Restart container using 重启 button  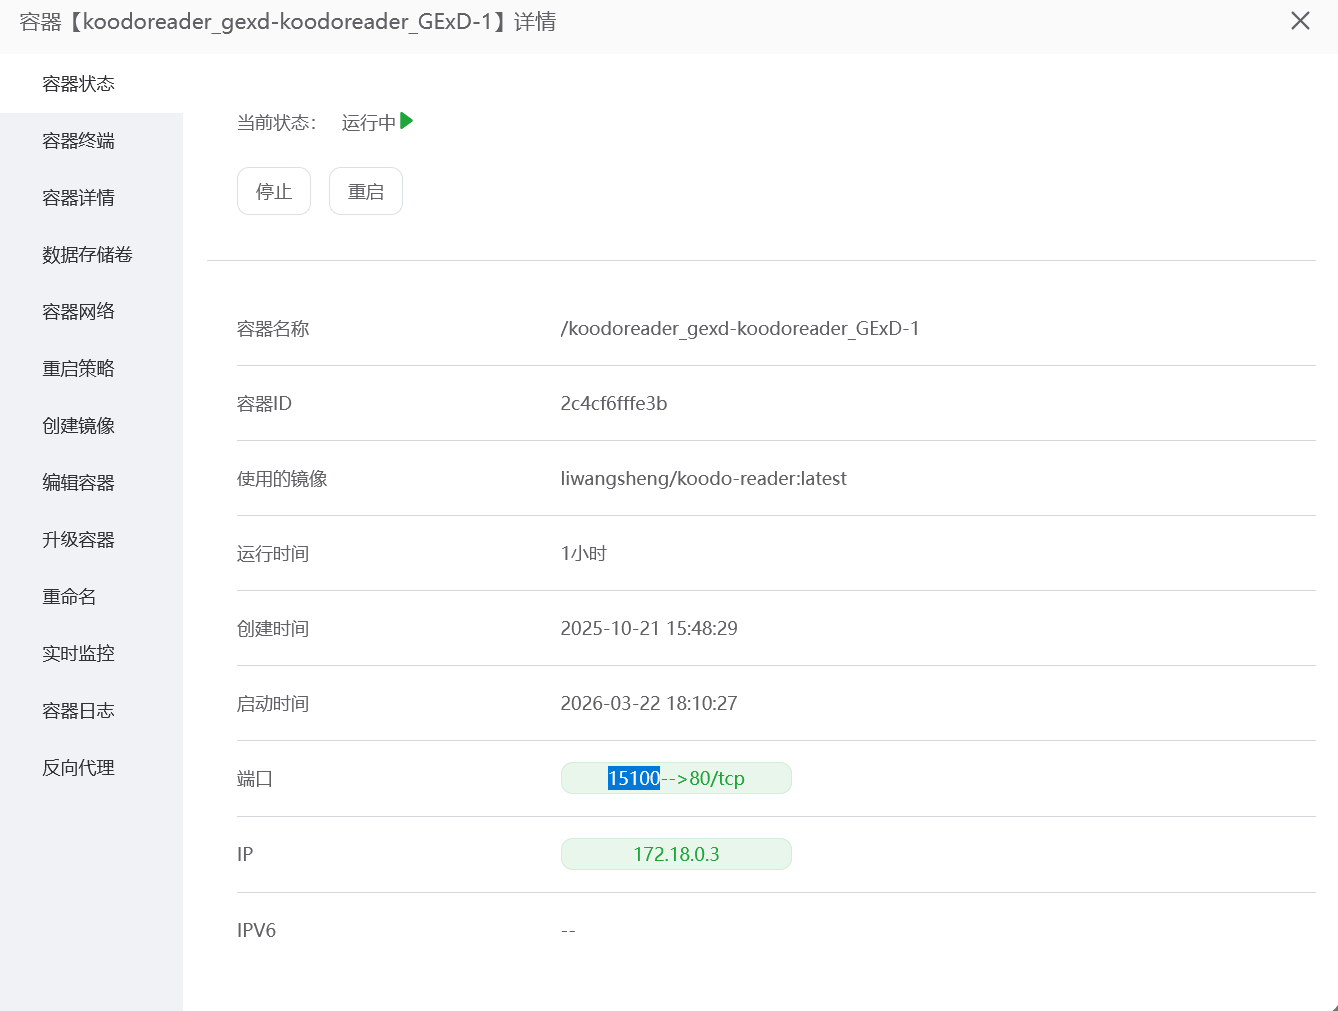(366, 191)
